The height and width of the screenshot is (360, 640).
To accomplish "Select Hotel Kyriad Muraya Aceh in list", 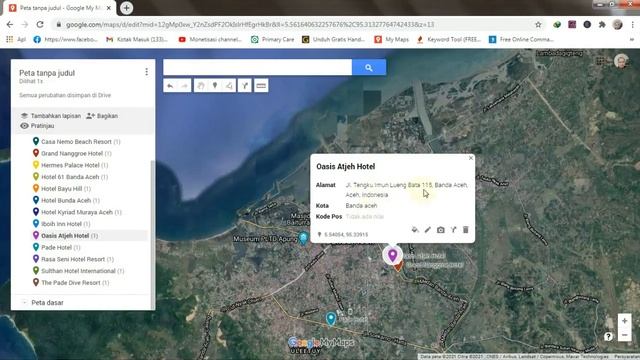I will tap(77, 212).
